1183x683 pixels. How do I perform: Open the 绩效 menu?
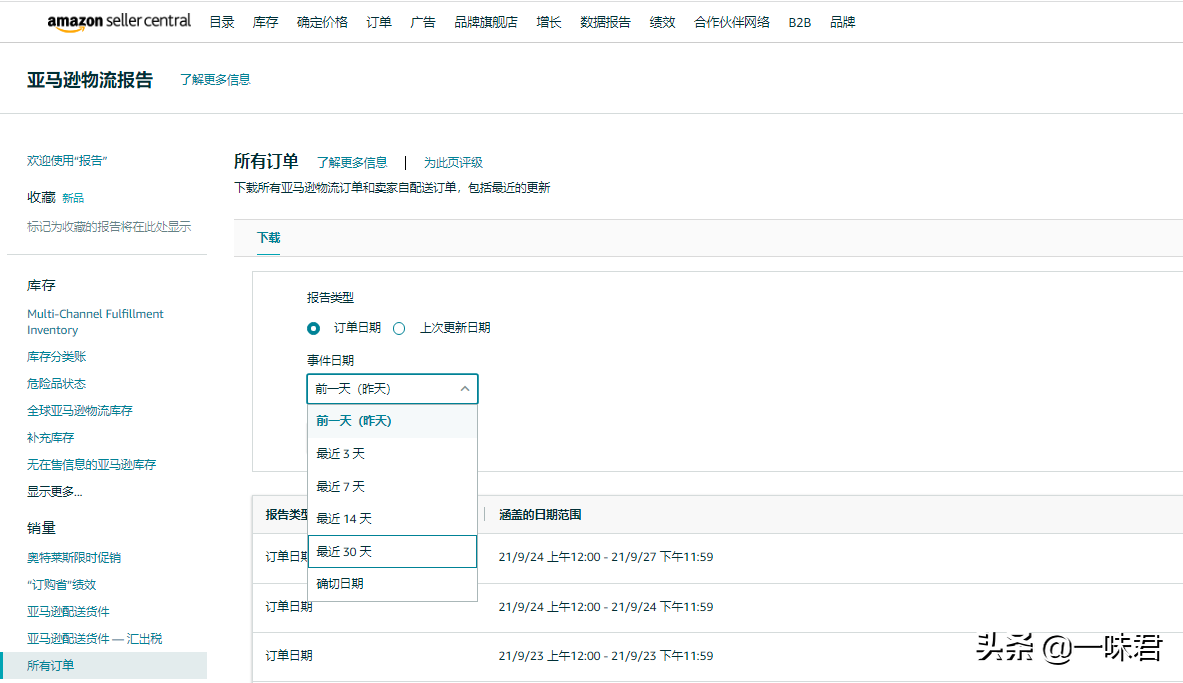(x=662, y=23)
